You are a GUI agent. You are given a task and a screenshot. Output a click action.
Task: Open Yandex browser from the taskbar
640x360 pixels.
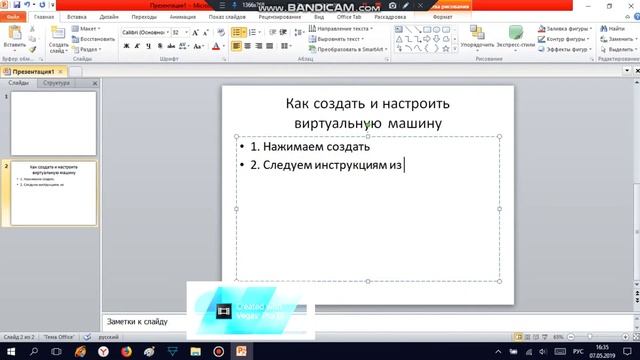103,351
